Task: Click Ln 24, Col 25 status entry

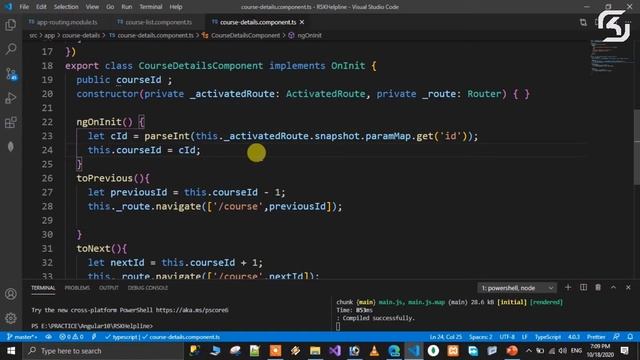Action: click(445, 337)
